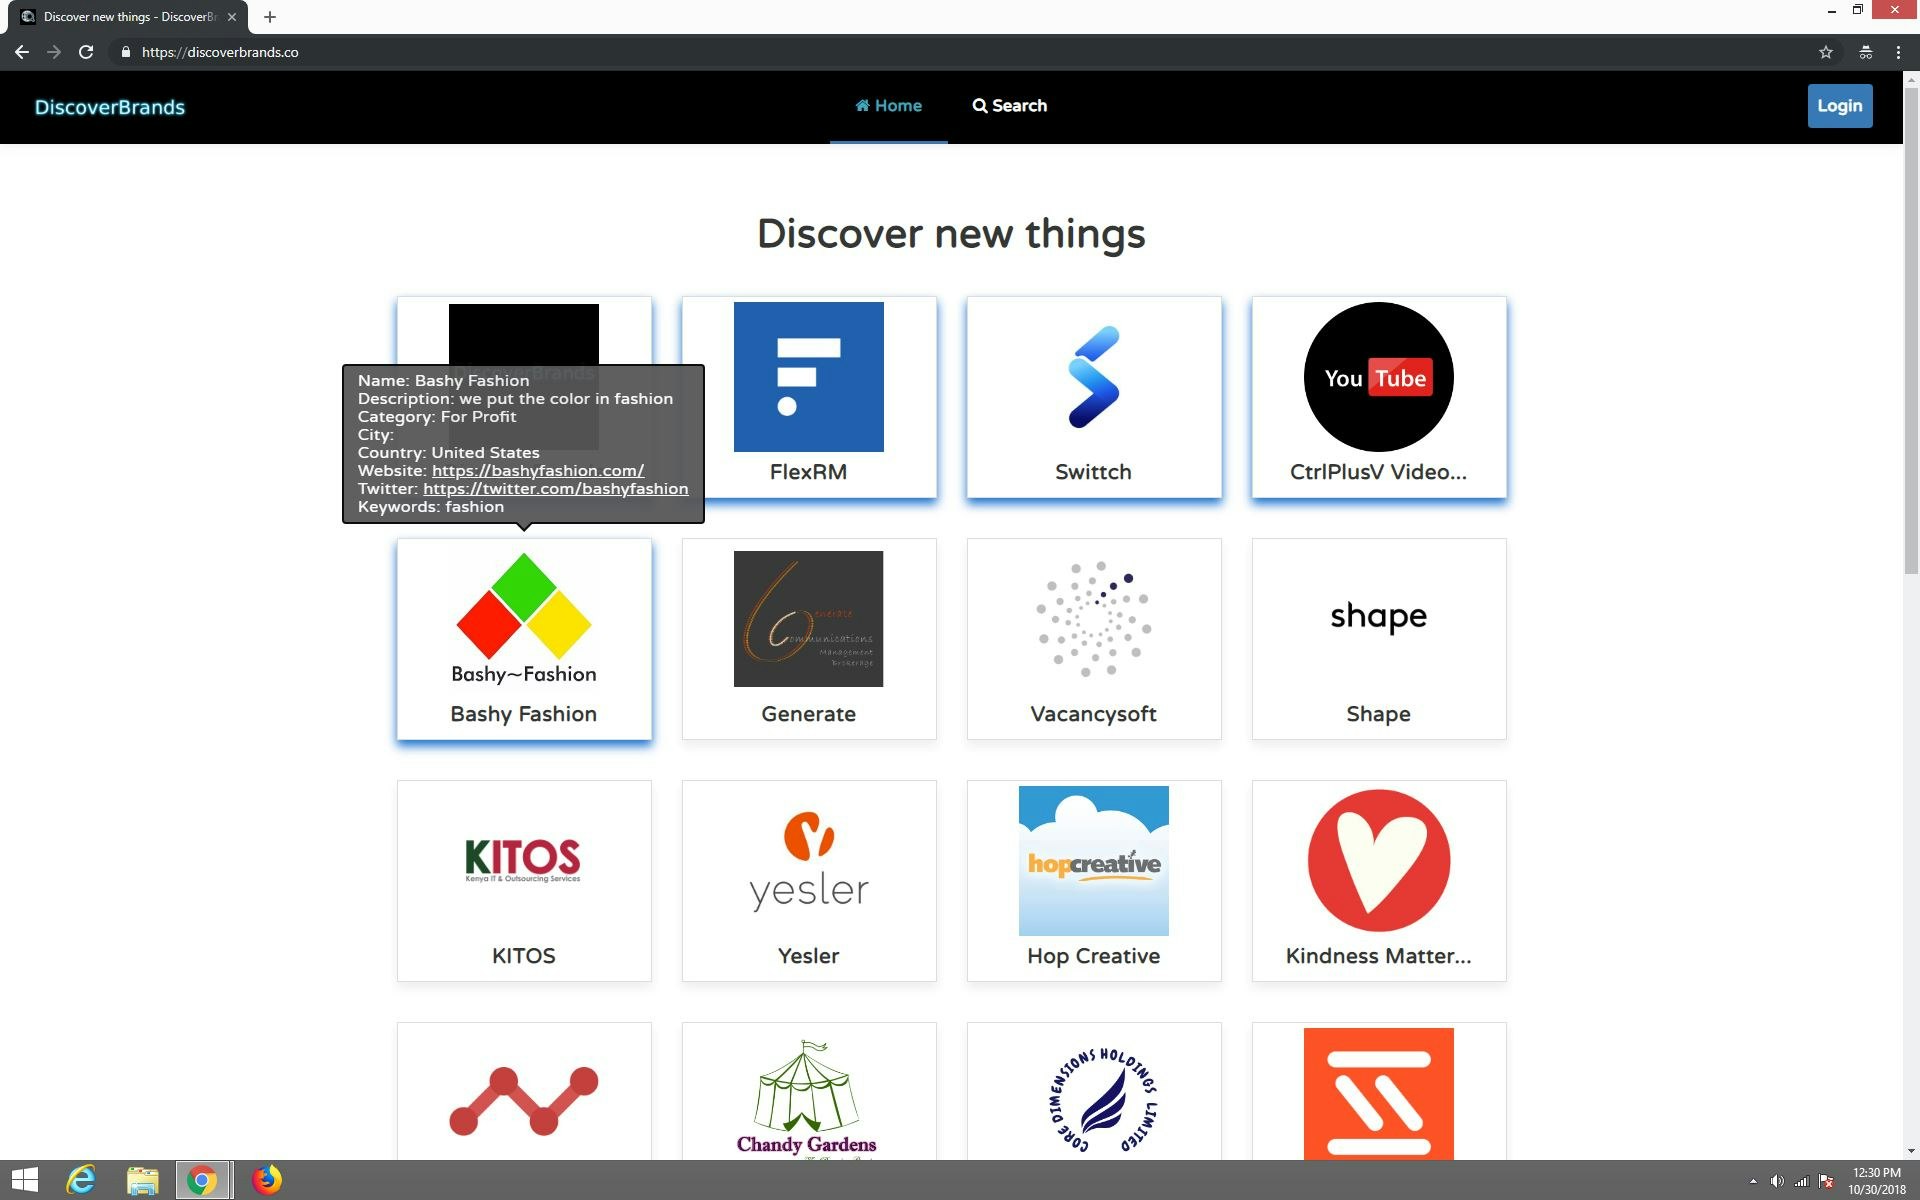This screenshot has height=1200, width=1920.
Task: Bookmark this page with the star icon
Action: (x=1824, y=52)
